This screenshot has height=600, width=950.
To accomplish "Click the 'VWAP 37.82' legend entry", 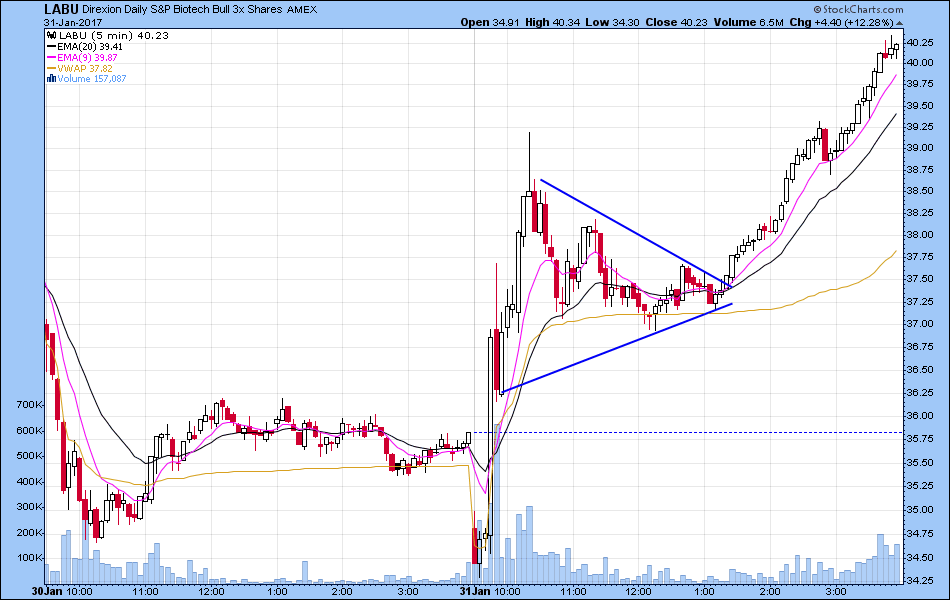I will (85, 68).
